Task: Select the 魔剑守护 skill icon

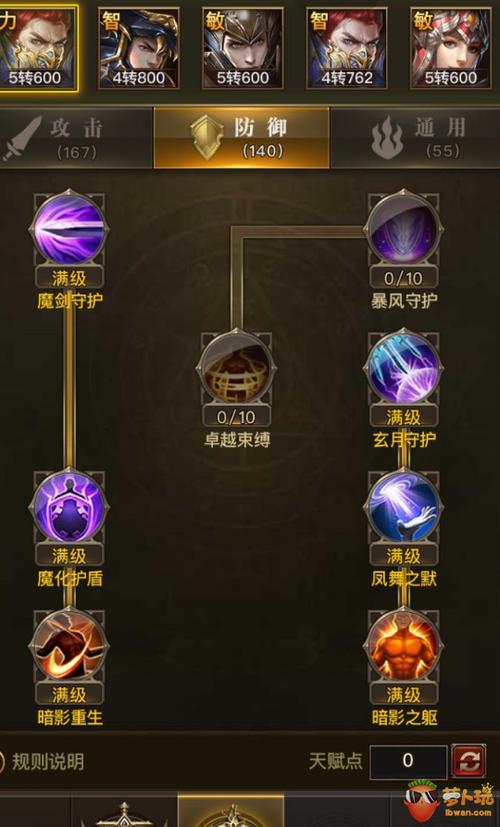Action: point(69,228)
